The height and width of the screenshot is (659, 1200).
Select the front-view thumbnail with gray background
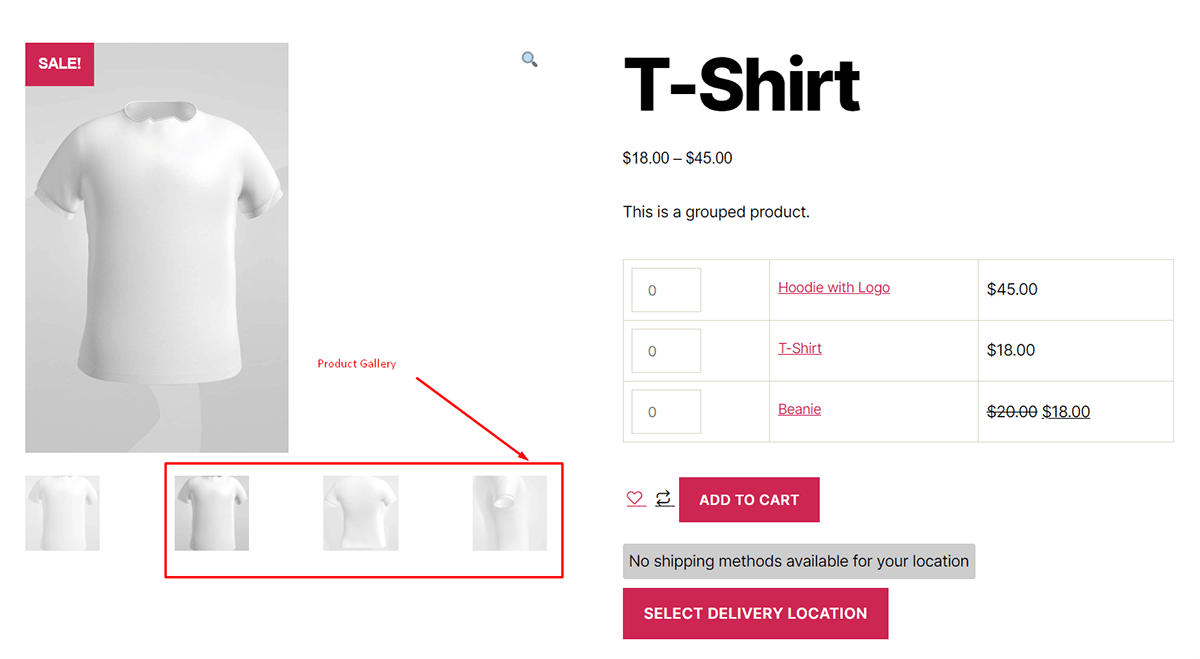(212, 513)
